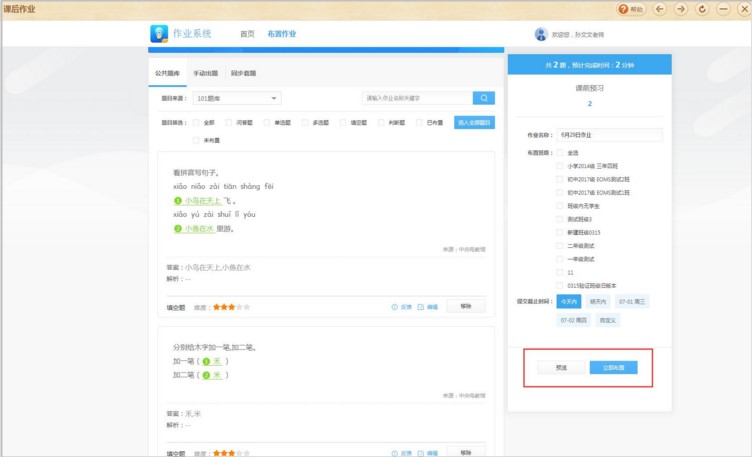This screenshot has width=752, height=457.
Task: Click 移除 on the pinyin question
Action: 466,306
